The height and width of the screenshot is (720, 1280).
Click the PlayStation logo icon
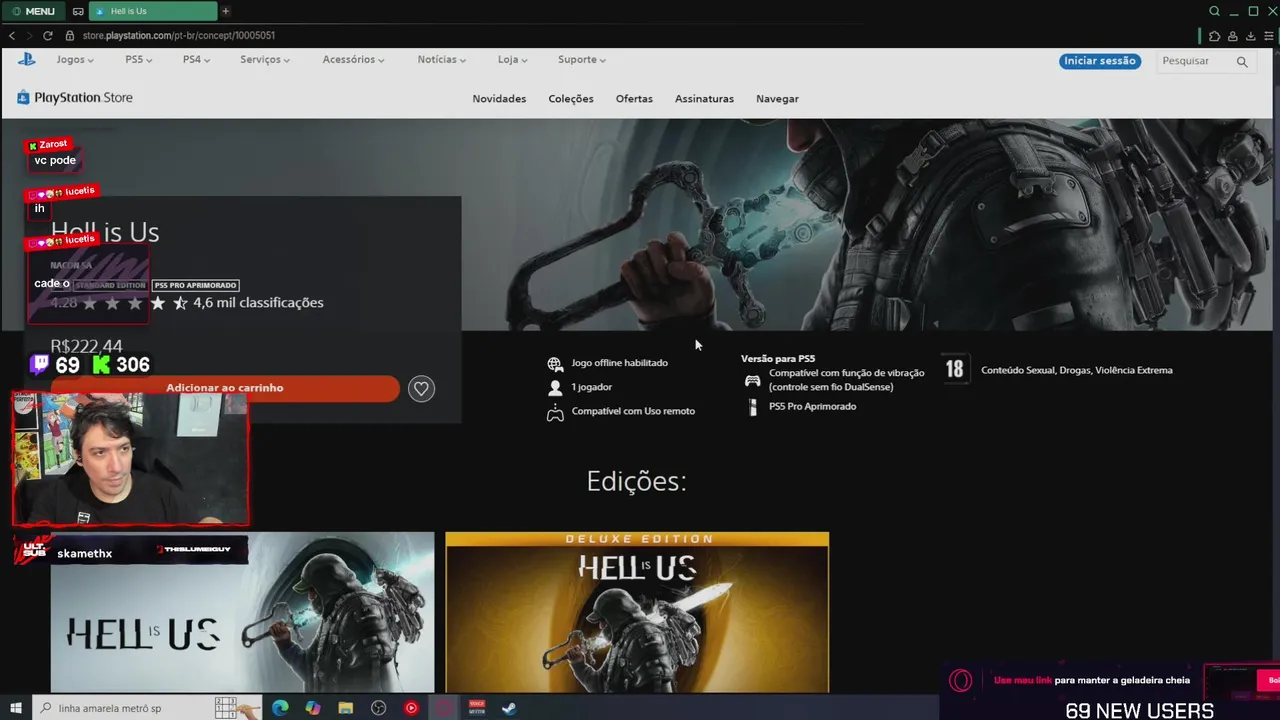tap(26, 59)
